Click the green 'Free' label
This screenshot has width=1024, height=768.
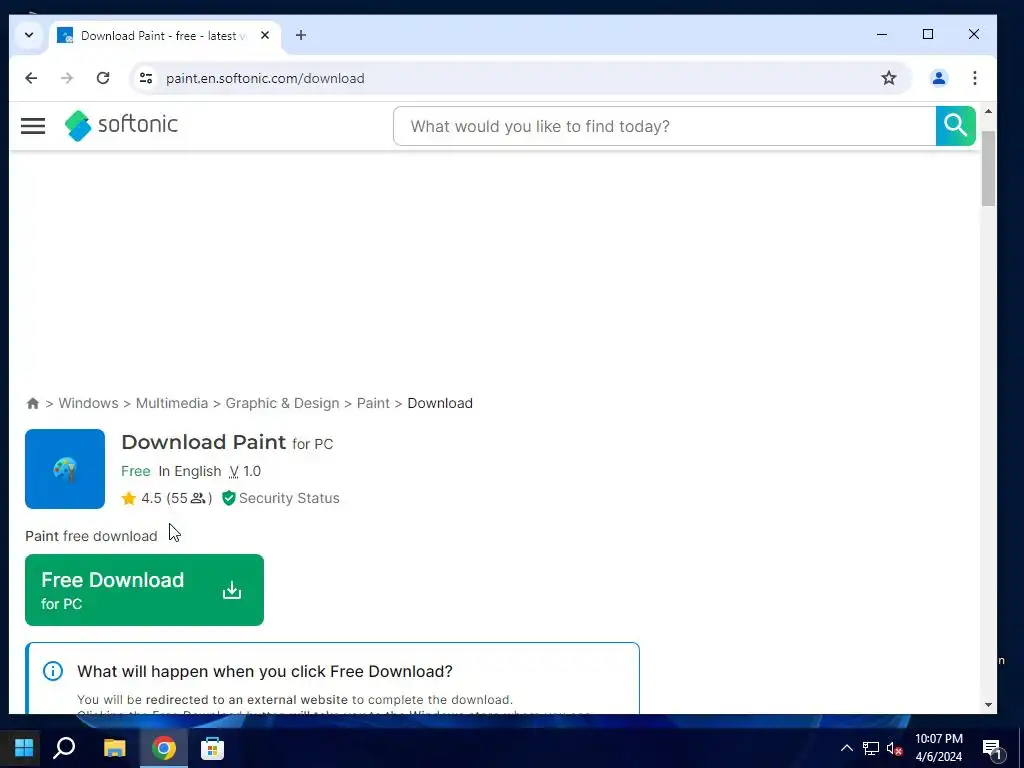136,471
